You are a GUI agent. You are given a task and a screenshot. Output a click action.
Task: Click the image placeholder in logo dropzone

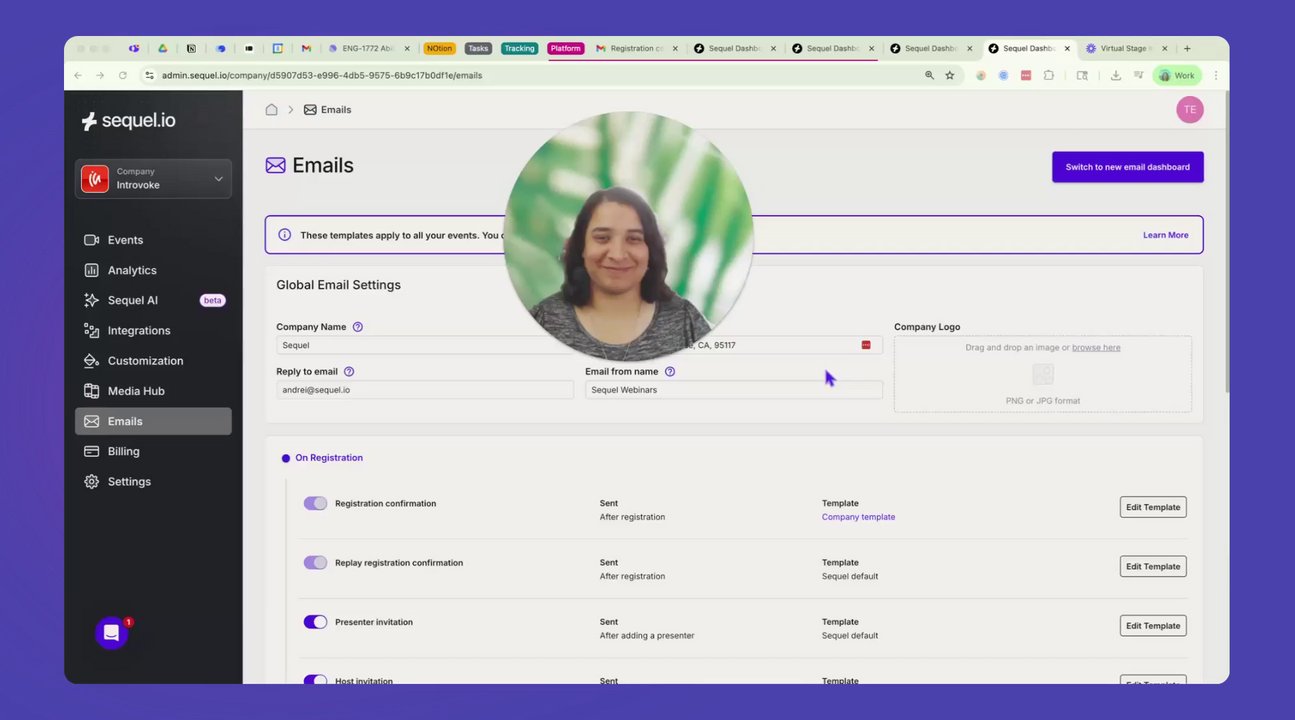[1043, 374]
